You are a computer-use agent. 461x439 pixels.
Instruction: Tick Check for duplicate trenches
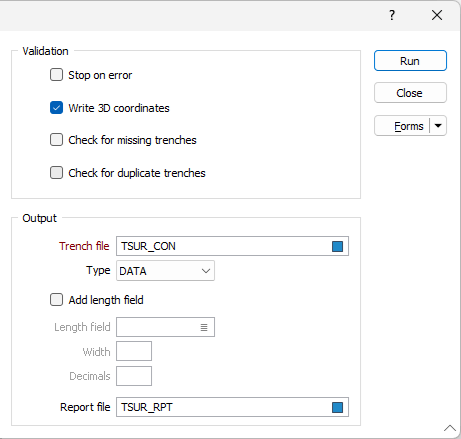[x=56, y=173]
